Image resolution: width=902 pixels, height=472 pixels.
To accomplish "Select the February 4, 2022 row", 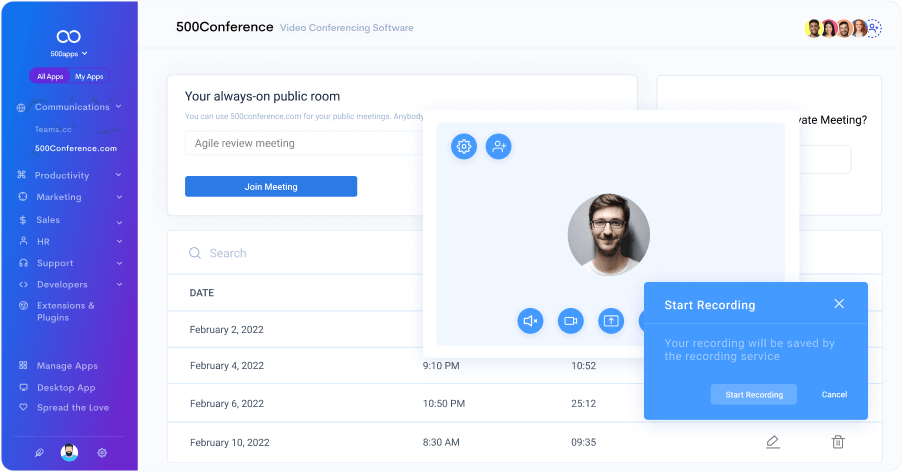I will point(406,366).
